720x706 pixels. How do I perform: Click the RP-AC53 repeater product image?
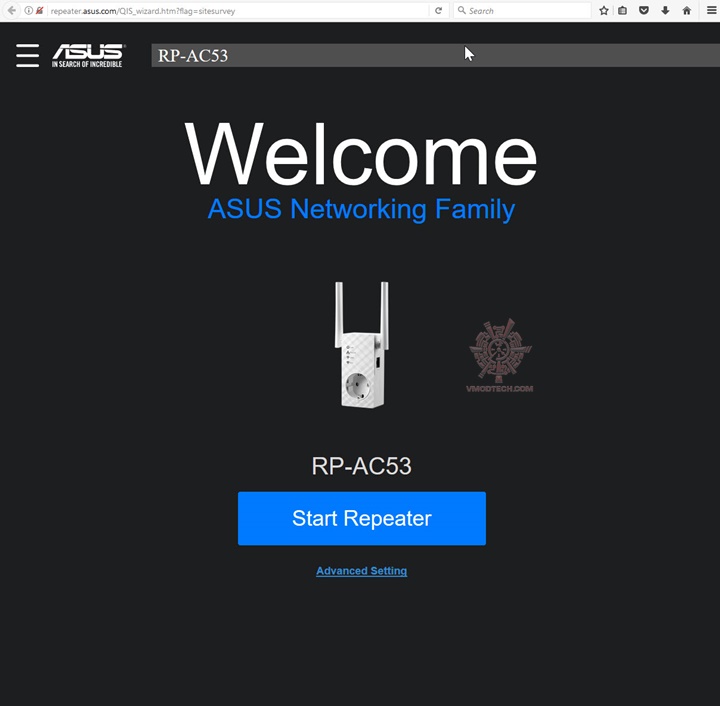362,345
